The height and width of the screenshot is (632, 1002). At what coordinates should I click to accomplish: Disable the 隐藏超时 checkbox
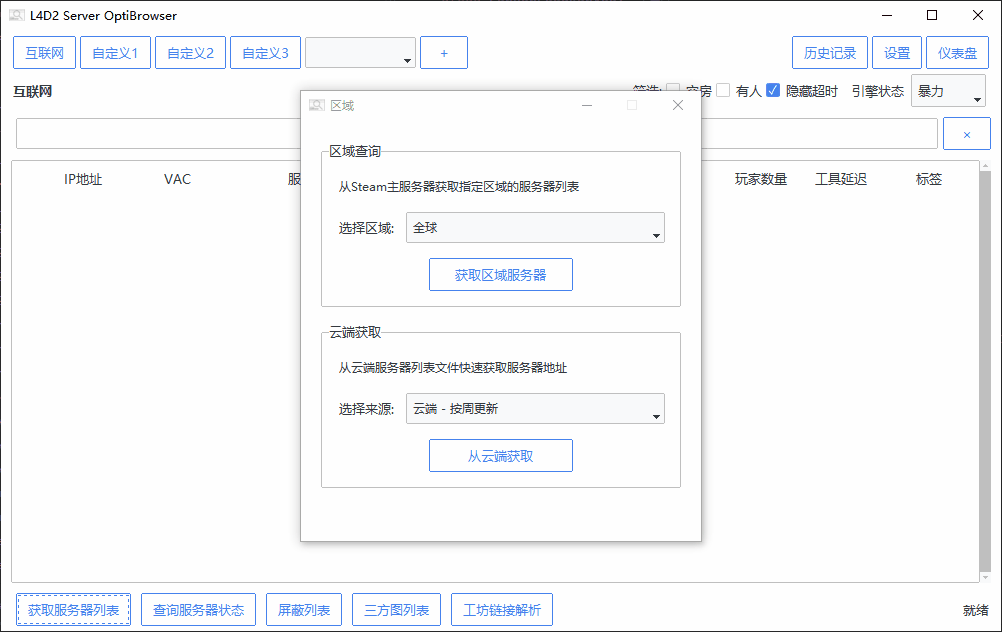[773, 90]
